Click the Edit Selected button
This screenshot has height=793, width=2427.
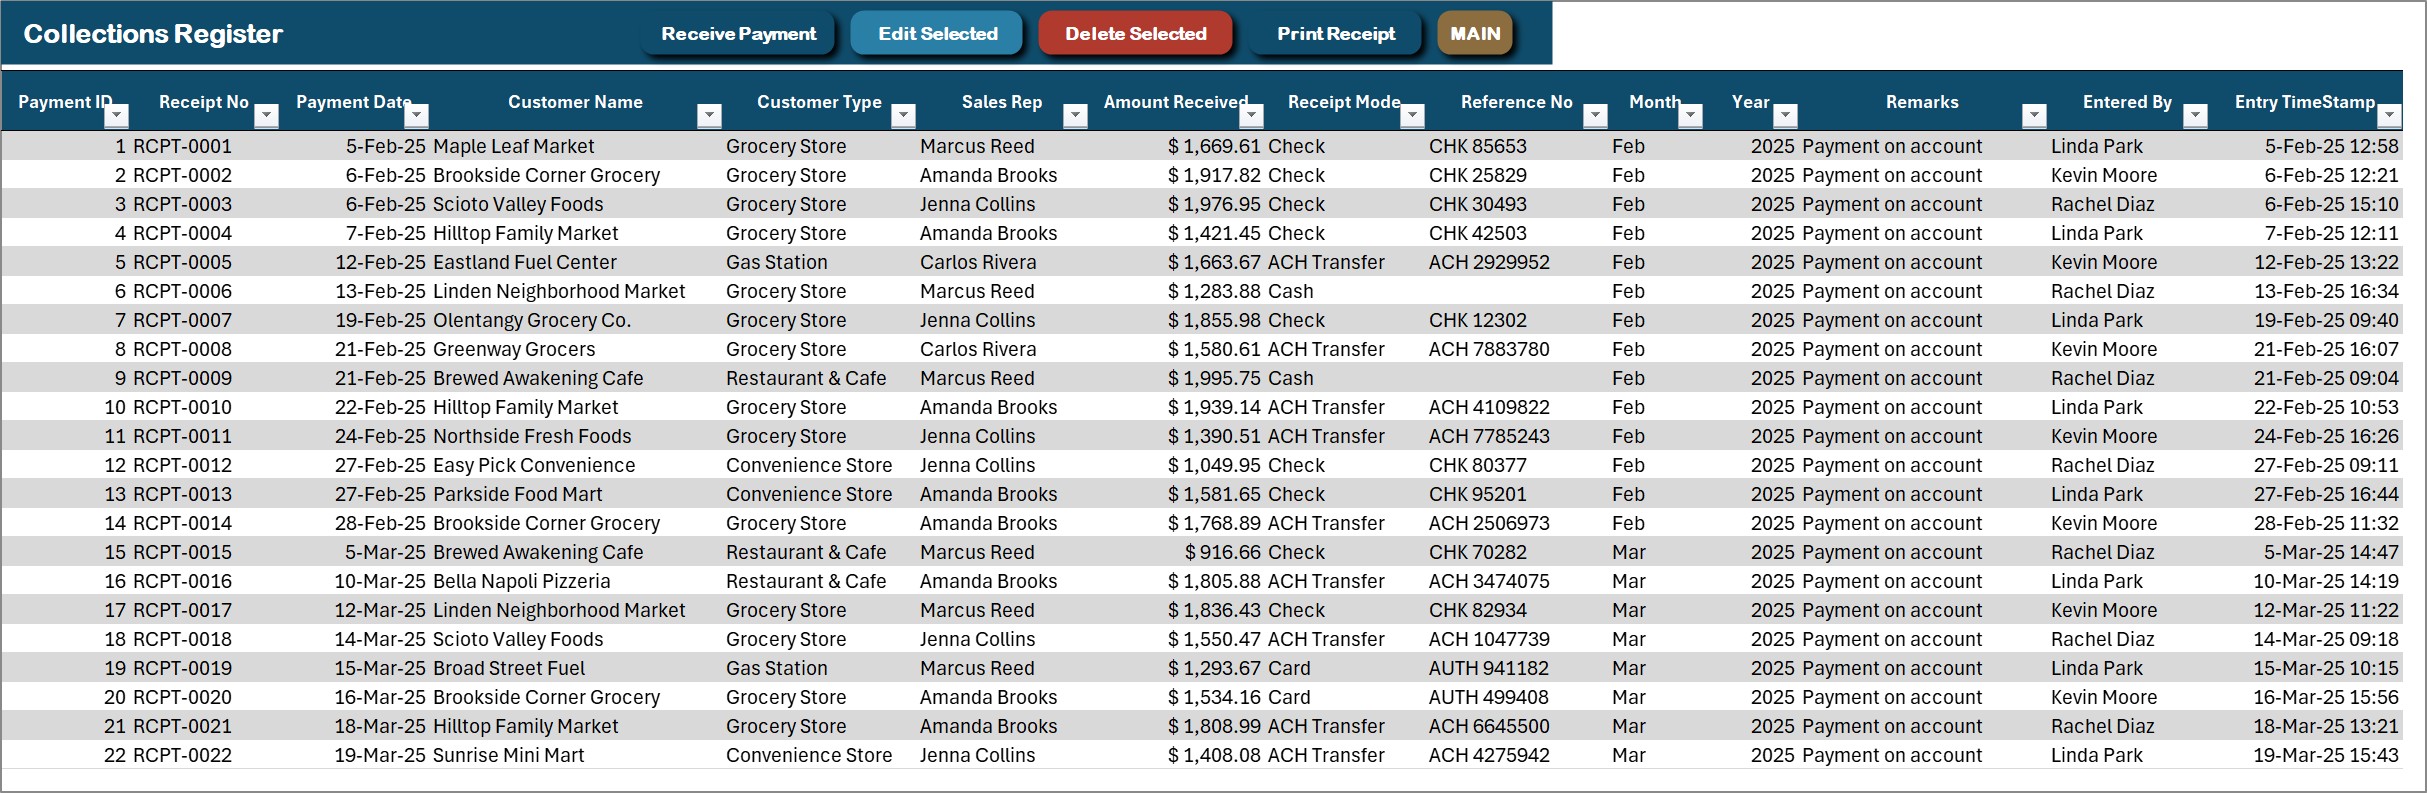coord(937,34)
